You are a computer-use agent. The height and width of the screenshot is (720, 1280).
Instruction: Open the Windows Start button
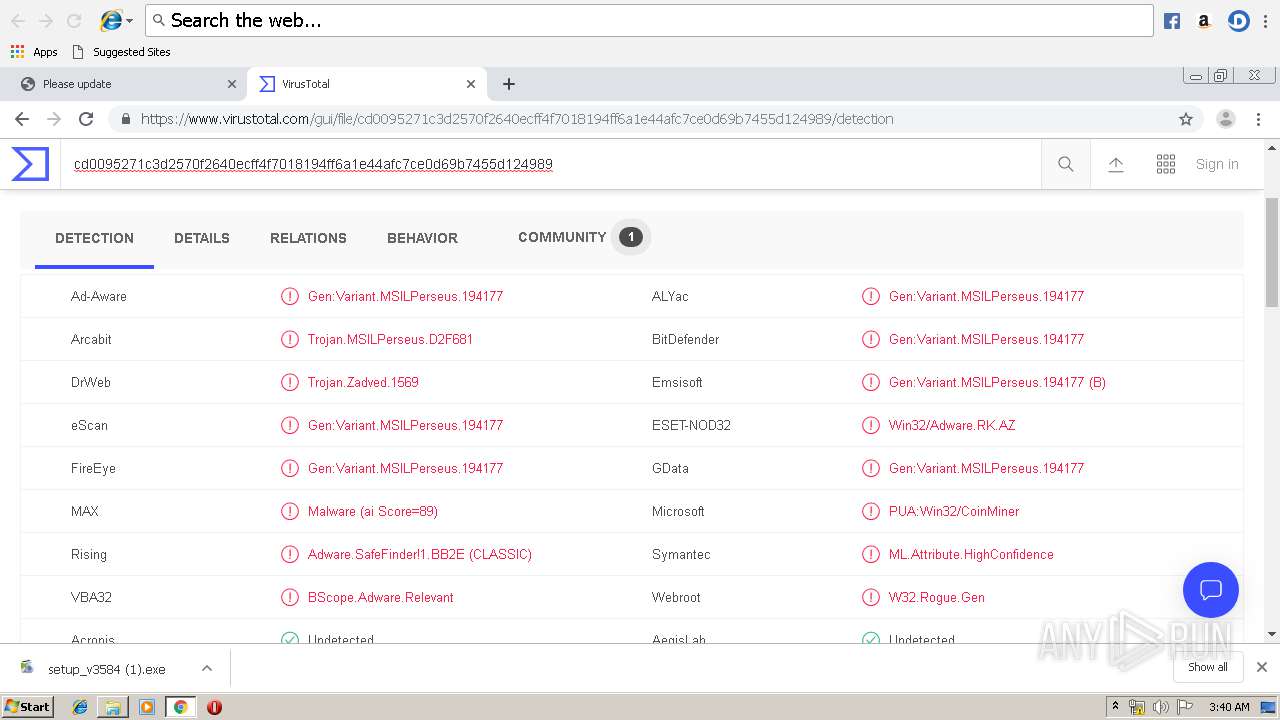coord(27,707)
